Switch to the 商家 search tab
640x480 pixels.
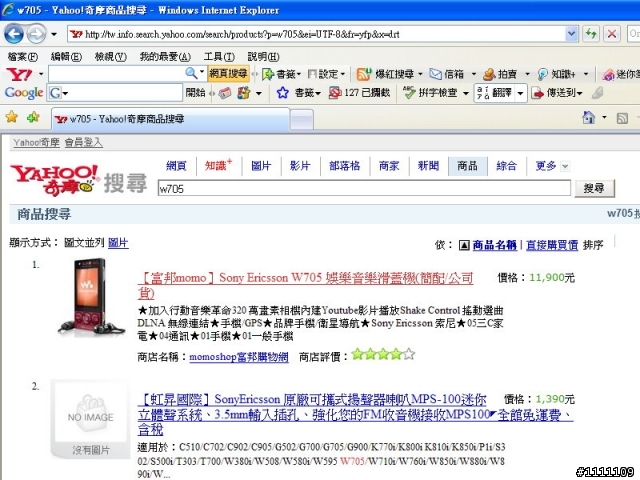(389, 166)
